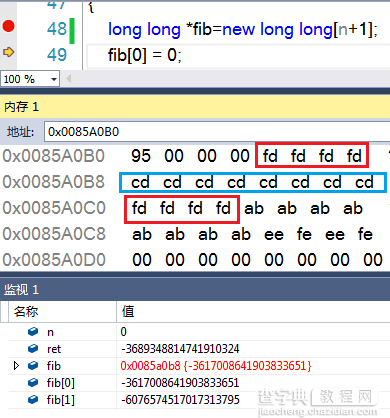Toggle the red breakpoint on line 48

tap(8, 26)
